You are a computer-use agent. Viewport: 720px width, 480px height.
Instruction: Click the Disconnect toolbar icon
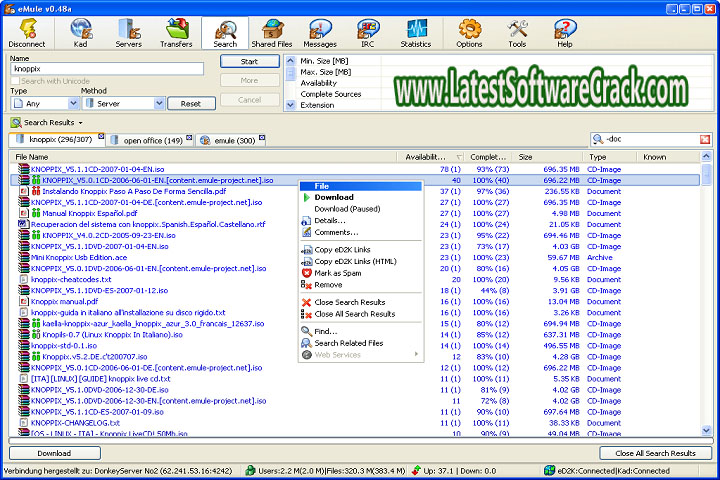27,33
